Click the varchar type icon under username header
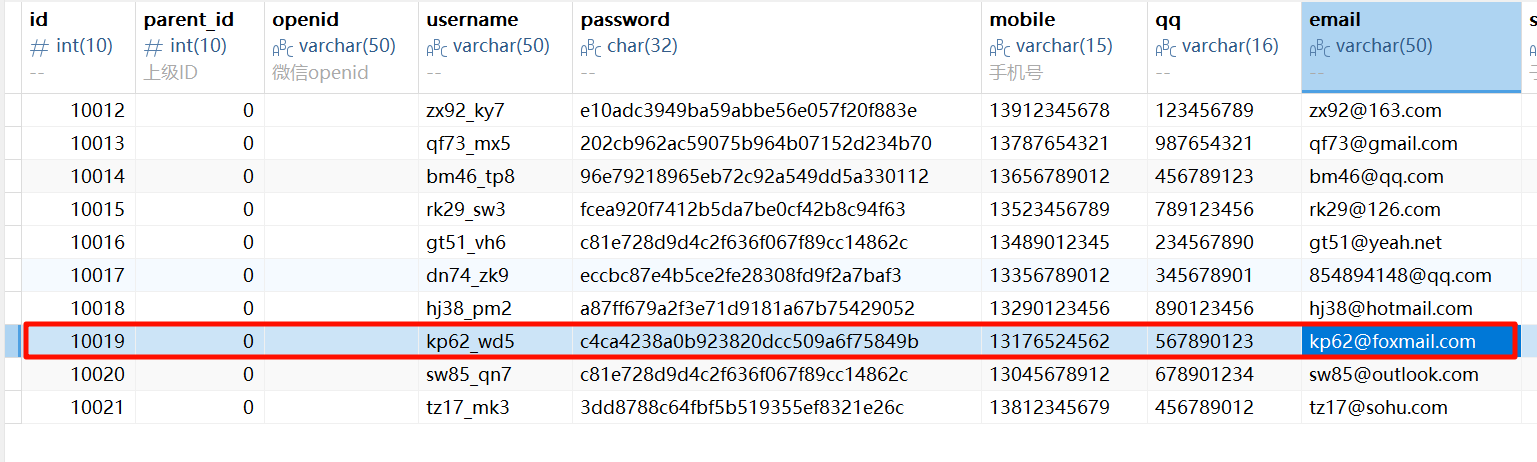Image resolution: width=1537 pixels, height=462 pixels. [x=437, y=47]
